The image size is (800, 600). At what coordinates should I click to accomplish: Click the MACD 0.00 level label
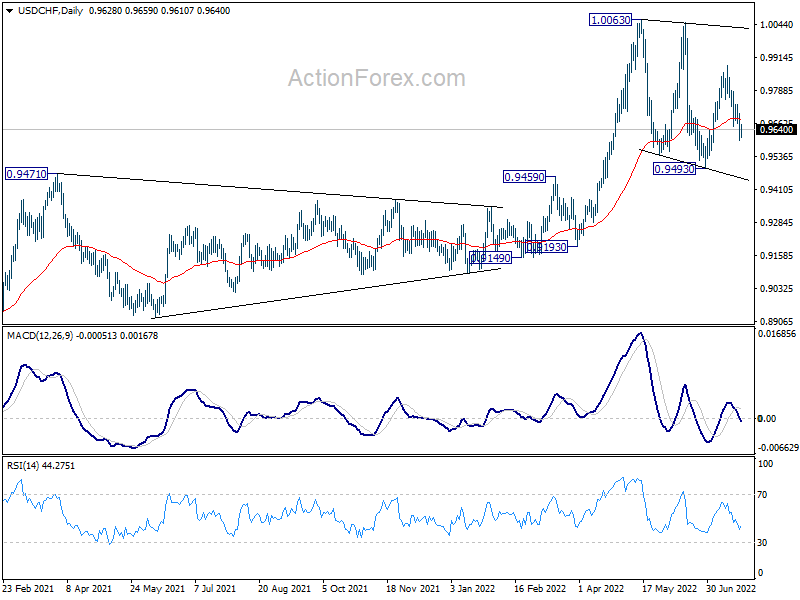(x=767, y=418)
